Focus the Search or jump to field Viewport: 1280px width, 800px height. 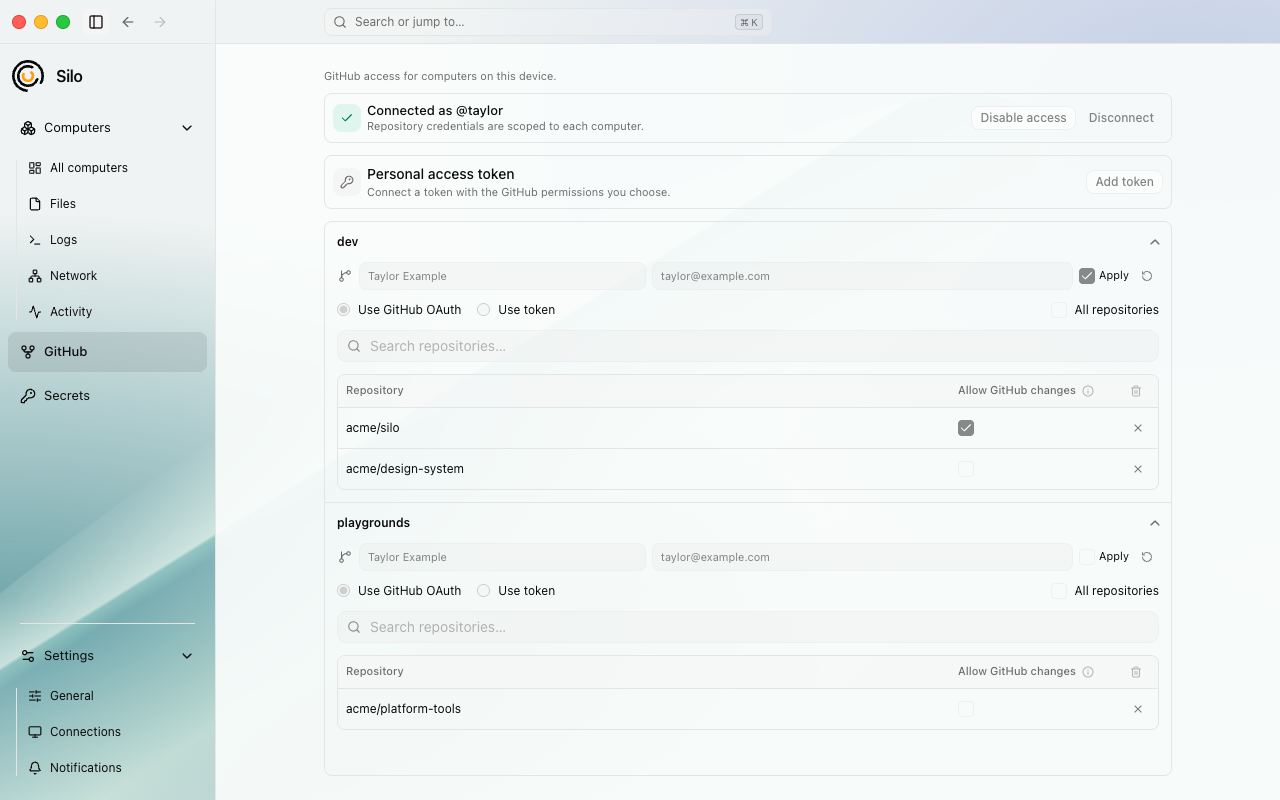(x=548, y=22)
